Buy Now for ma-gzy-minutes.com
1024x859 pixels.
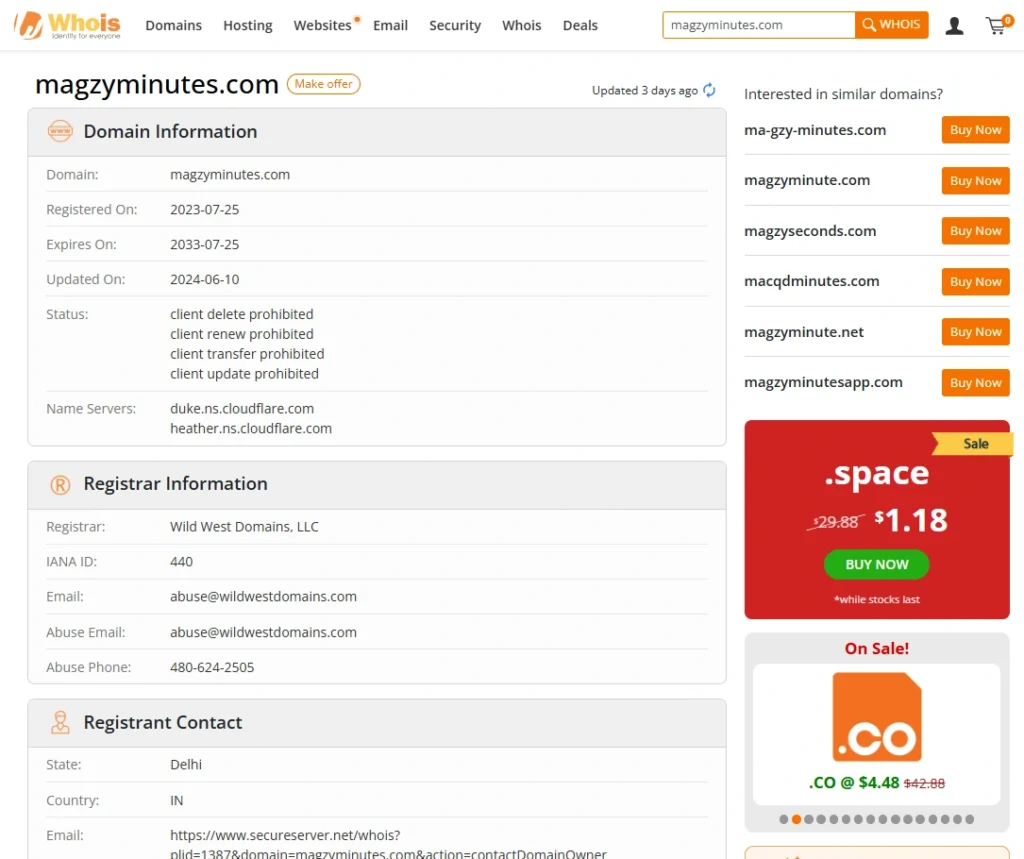coord(975,129)
